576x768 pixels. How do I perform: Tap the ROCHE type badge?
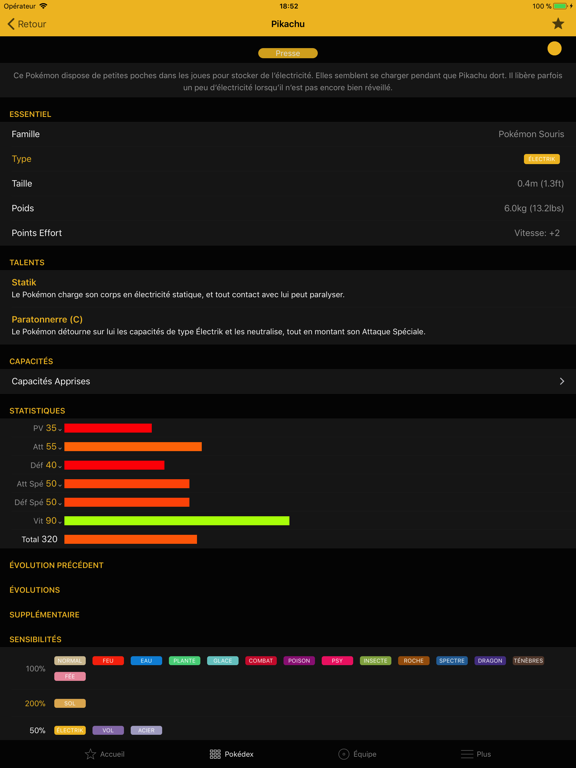coord(414,661)
